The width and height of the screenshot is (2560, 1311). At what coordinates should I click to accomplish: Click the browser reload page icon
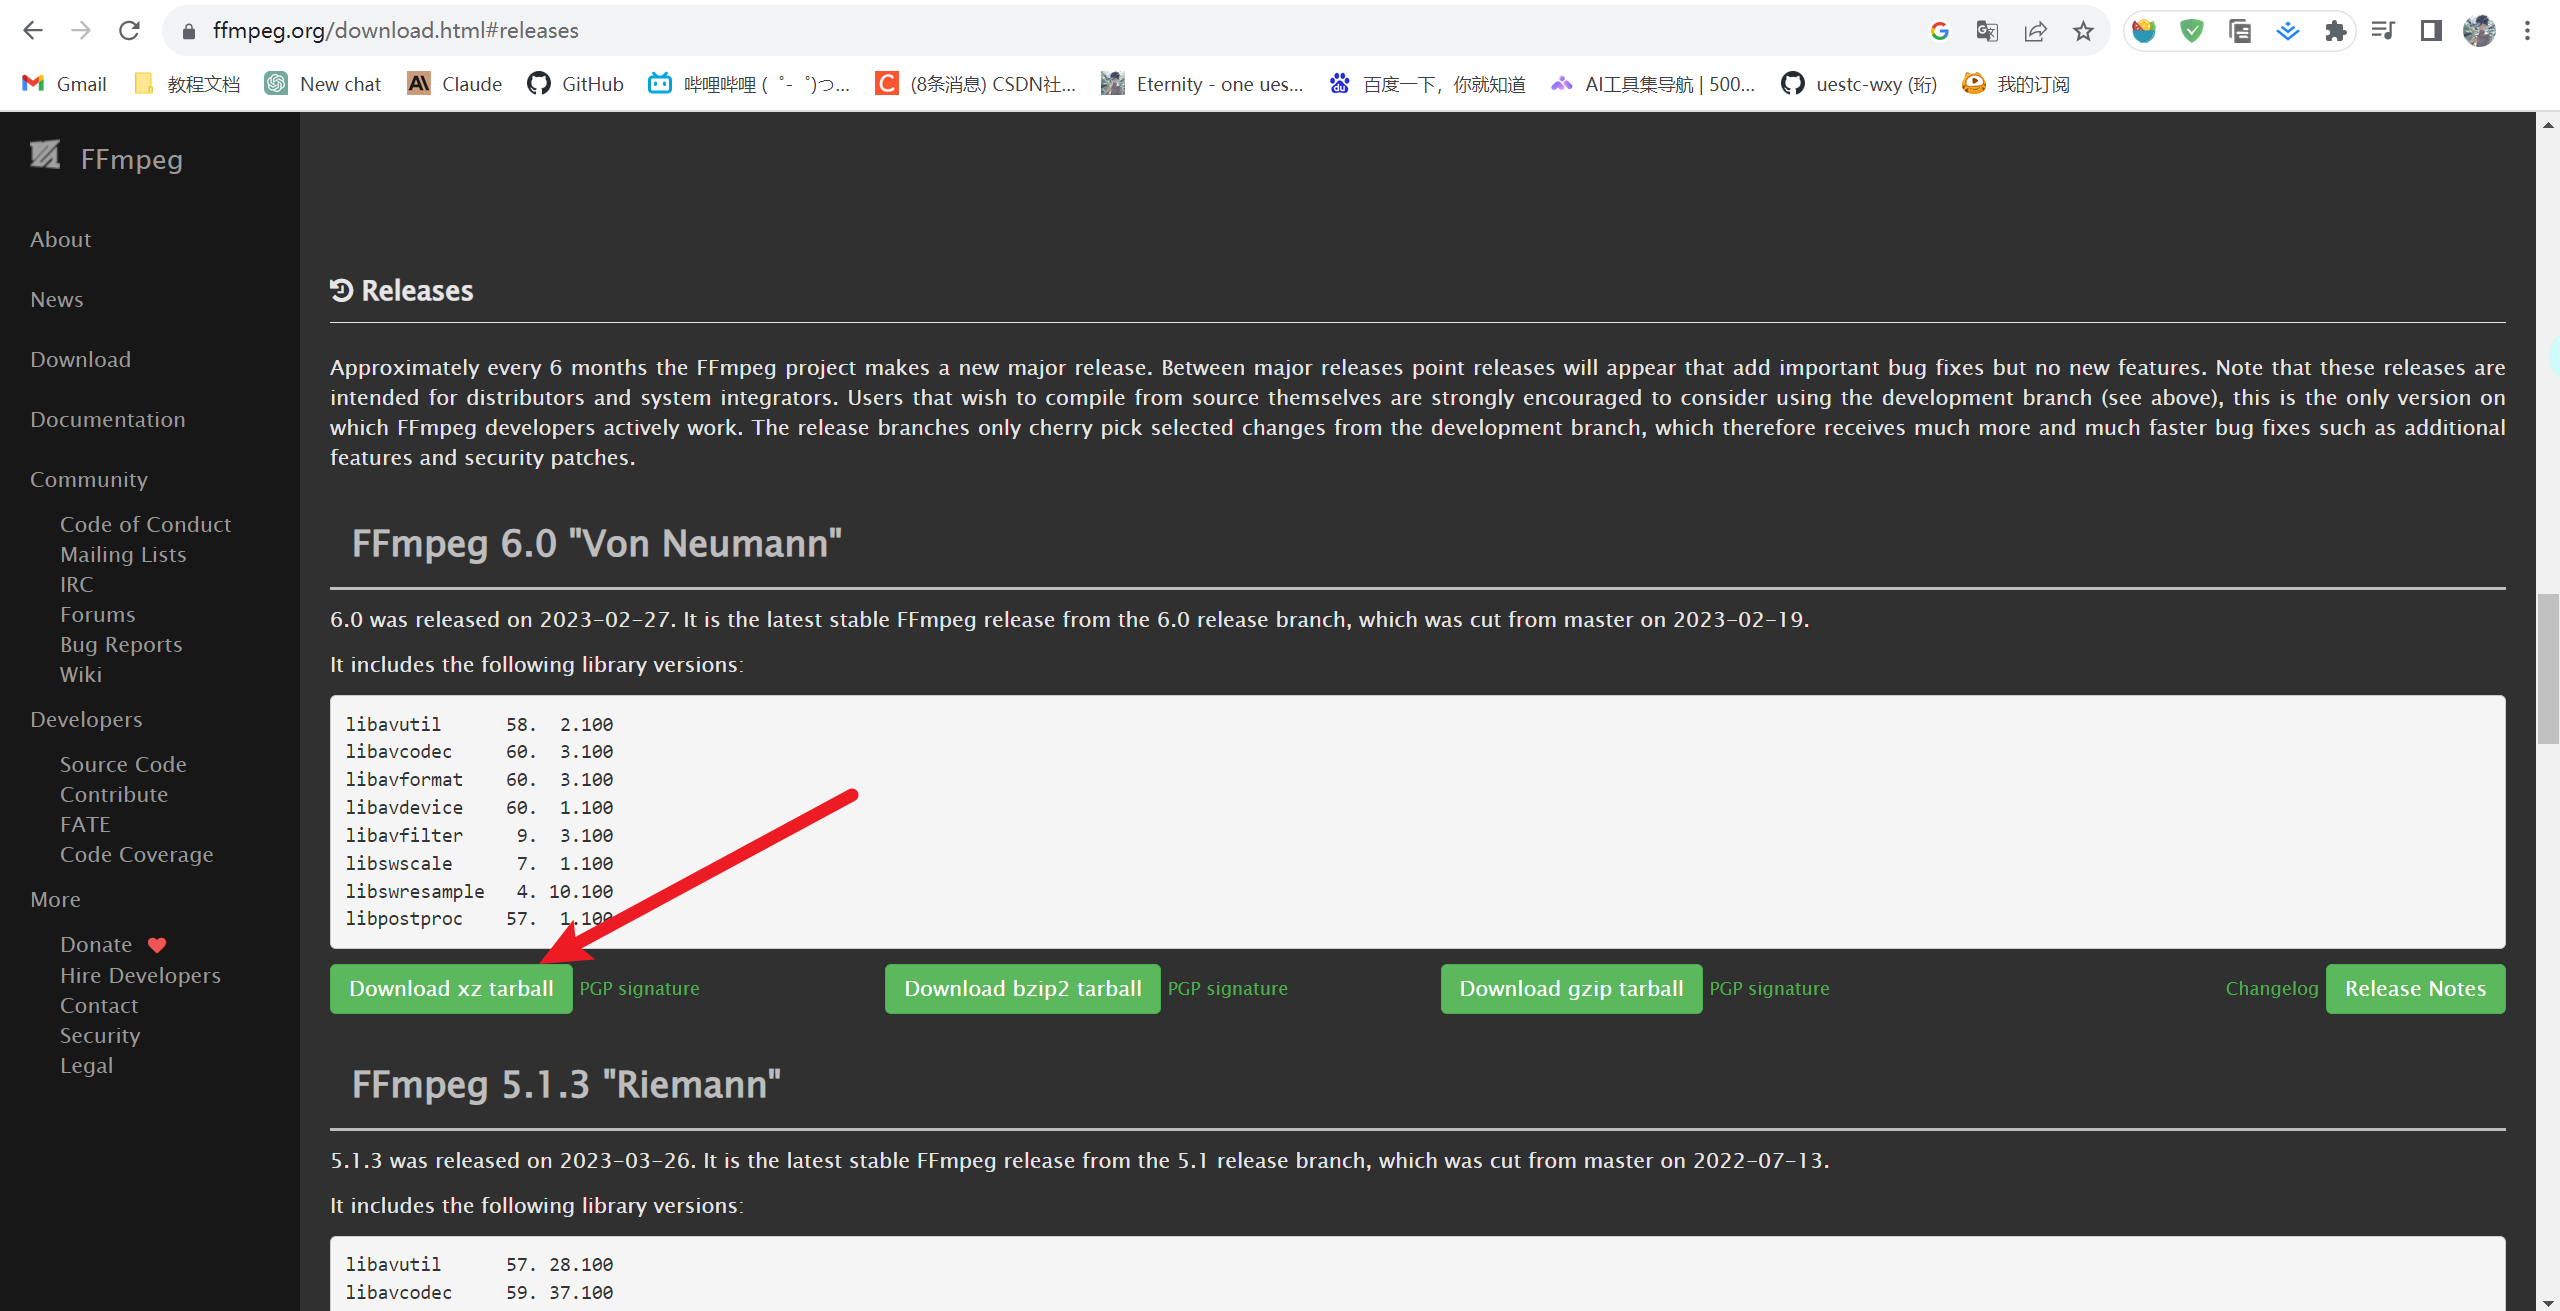pyautogui.click(x=129, y=31)
